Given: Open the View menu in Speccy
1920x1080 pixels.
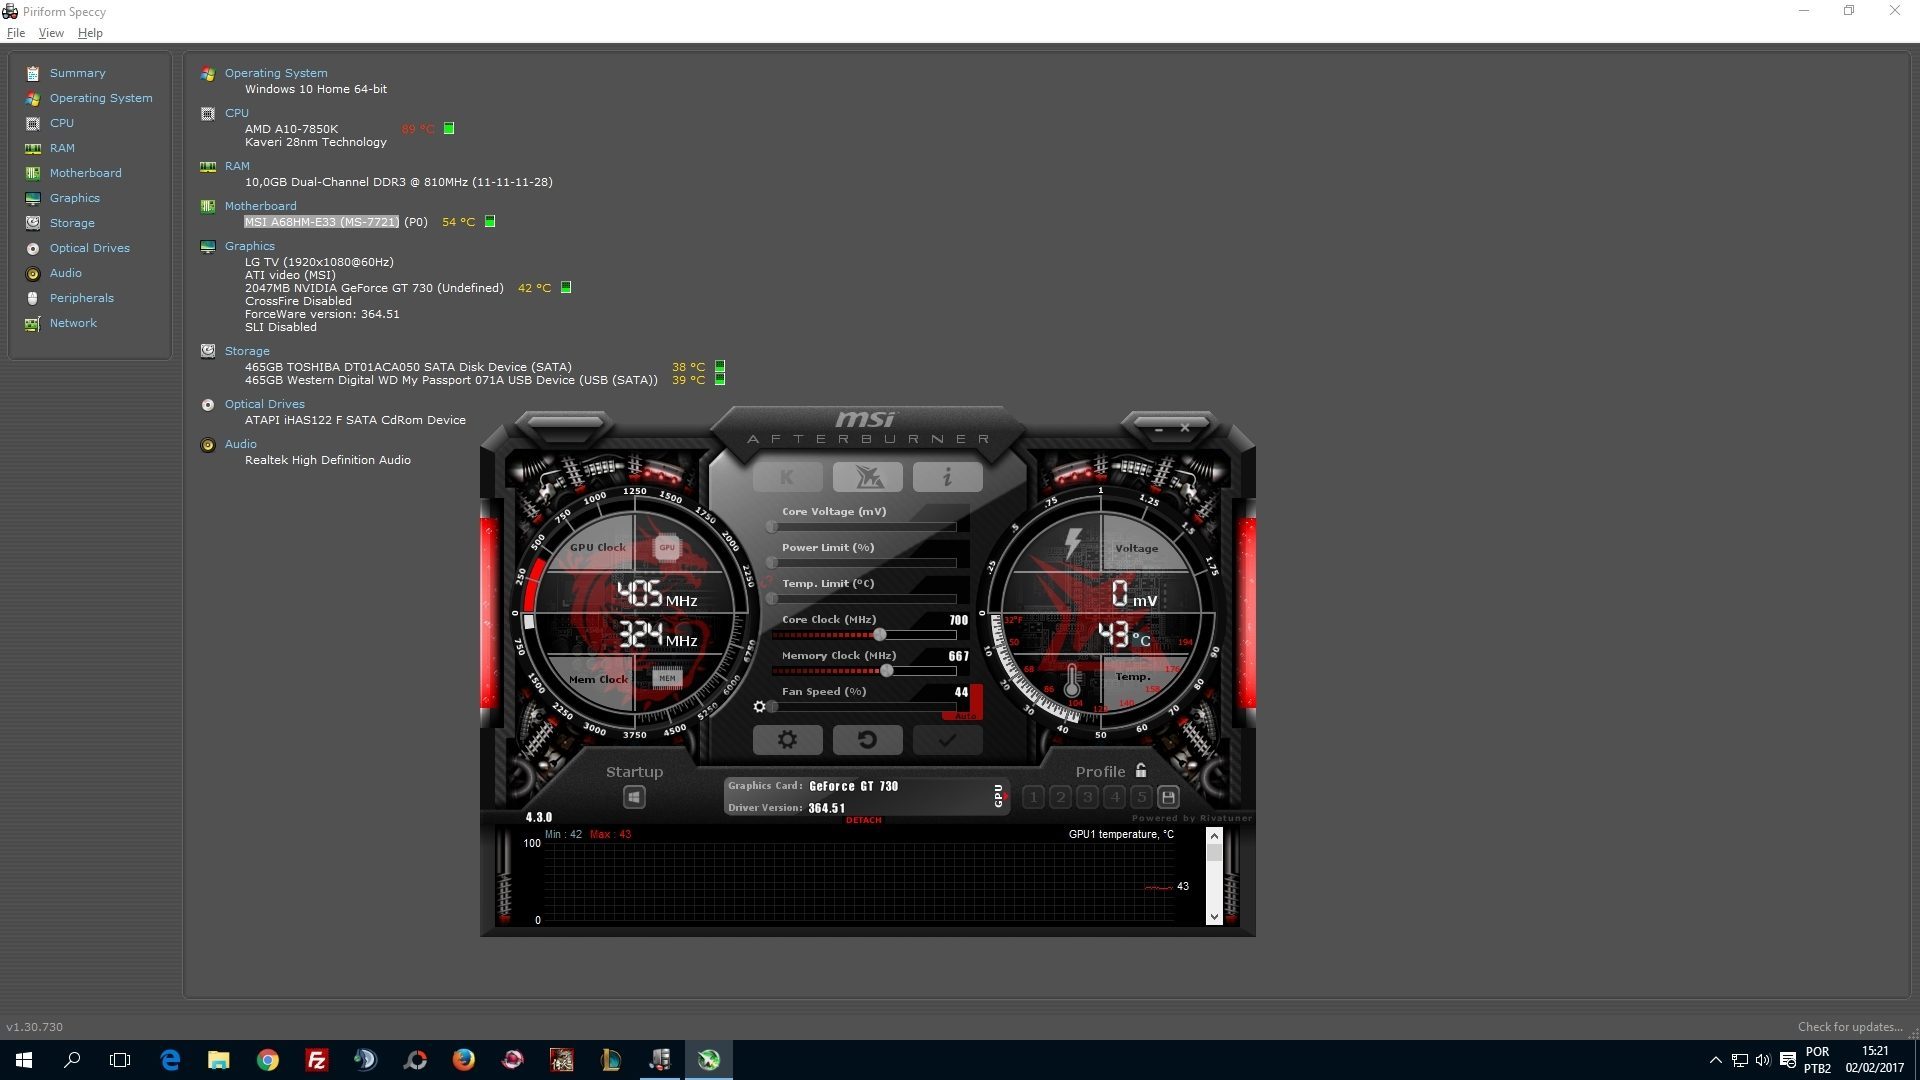Looking at the screenshot, I should click(51, 33).
